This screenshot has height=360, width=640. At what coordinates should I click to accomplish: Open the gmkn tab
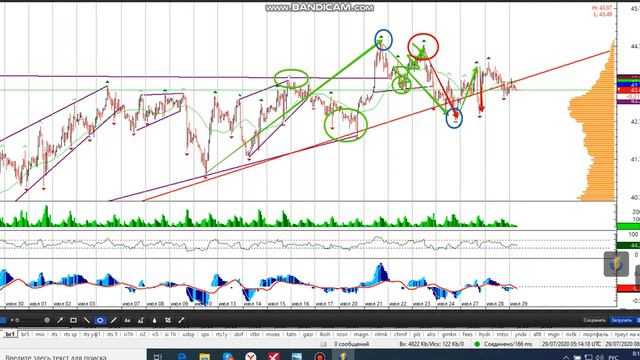pos(449,334)
